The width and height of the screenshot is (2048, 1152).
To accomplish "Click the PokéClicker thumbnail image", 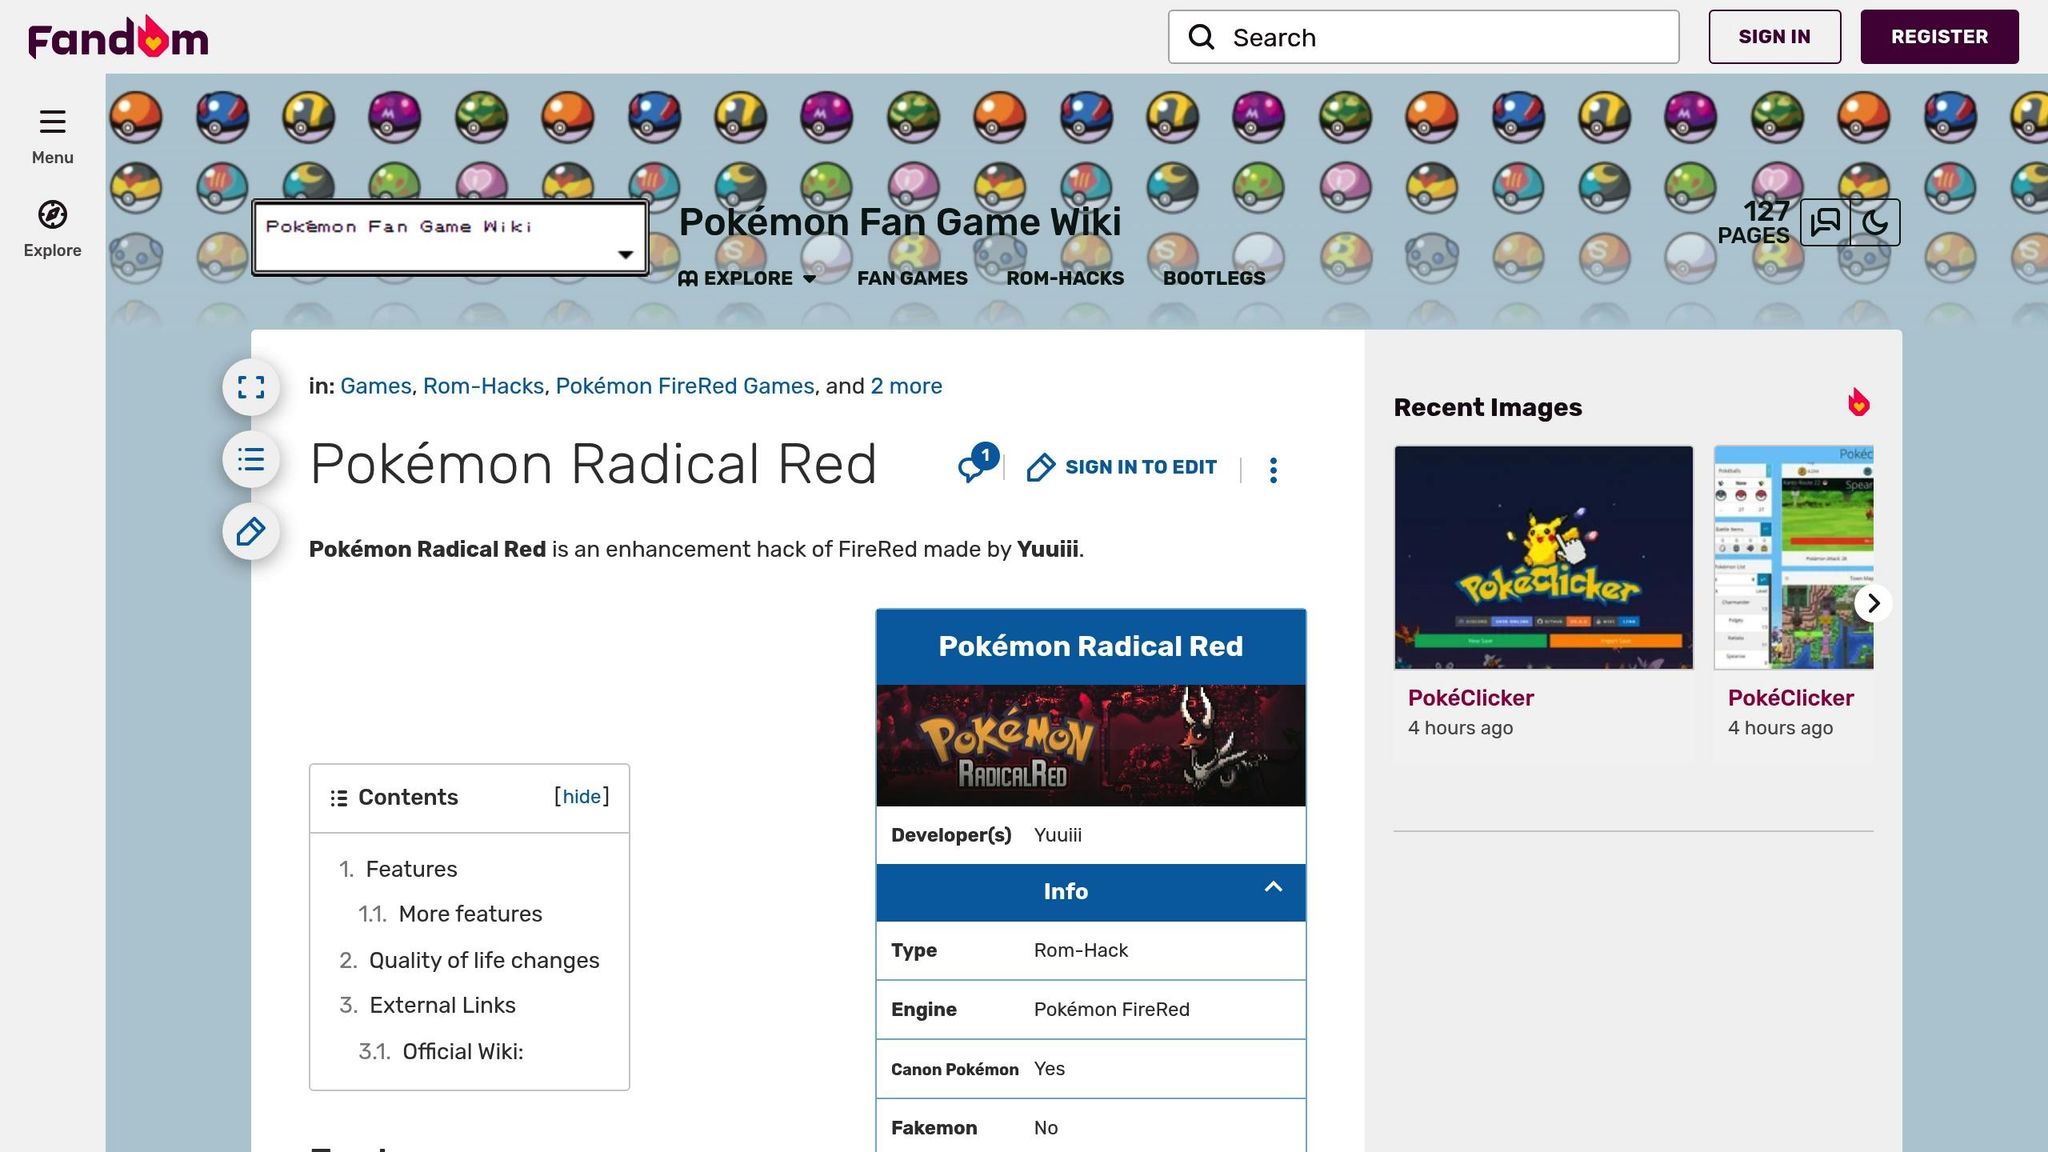I will [1543, 558].
